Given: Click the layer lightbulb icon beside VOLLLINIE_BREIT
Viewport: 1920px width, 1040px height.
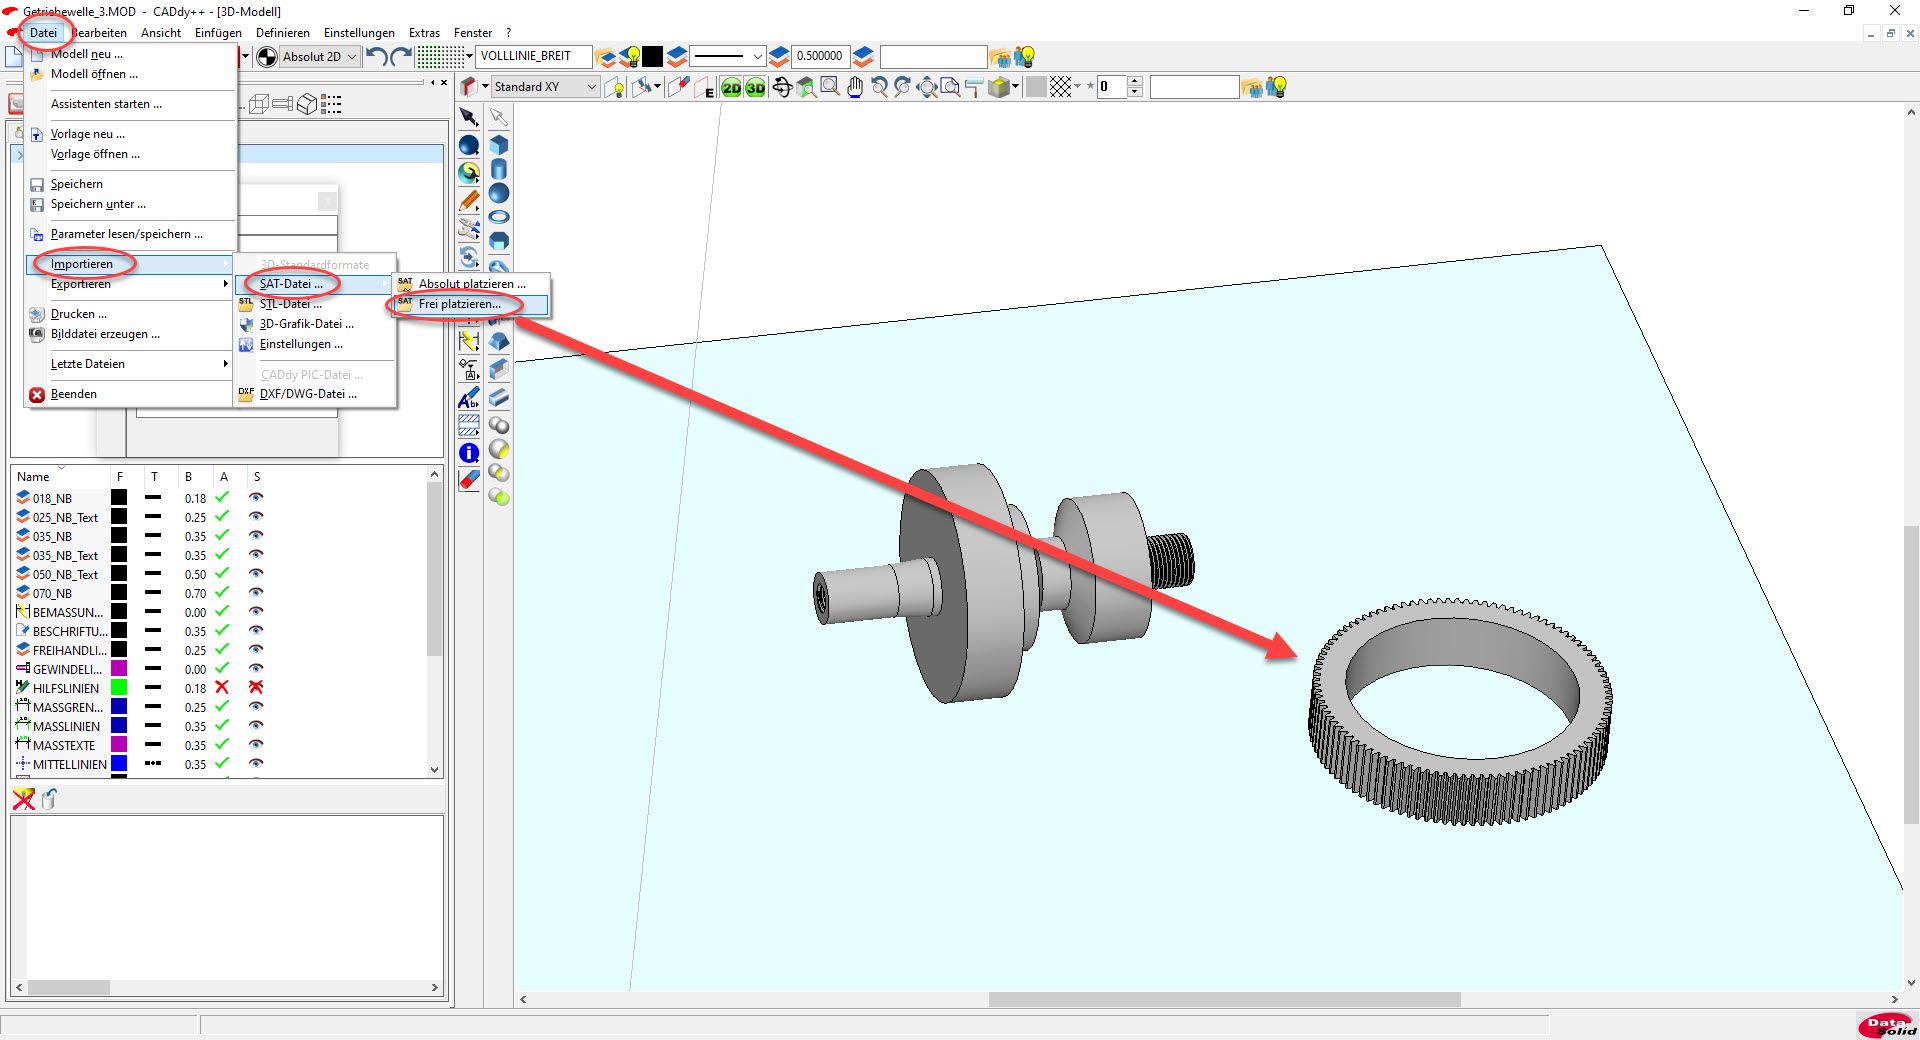Looking at the screenshot, I should 630,56.
